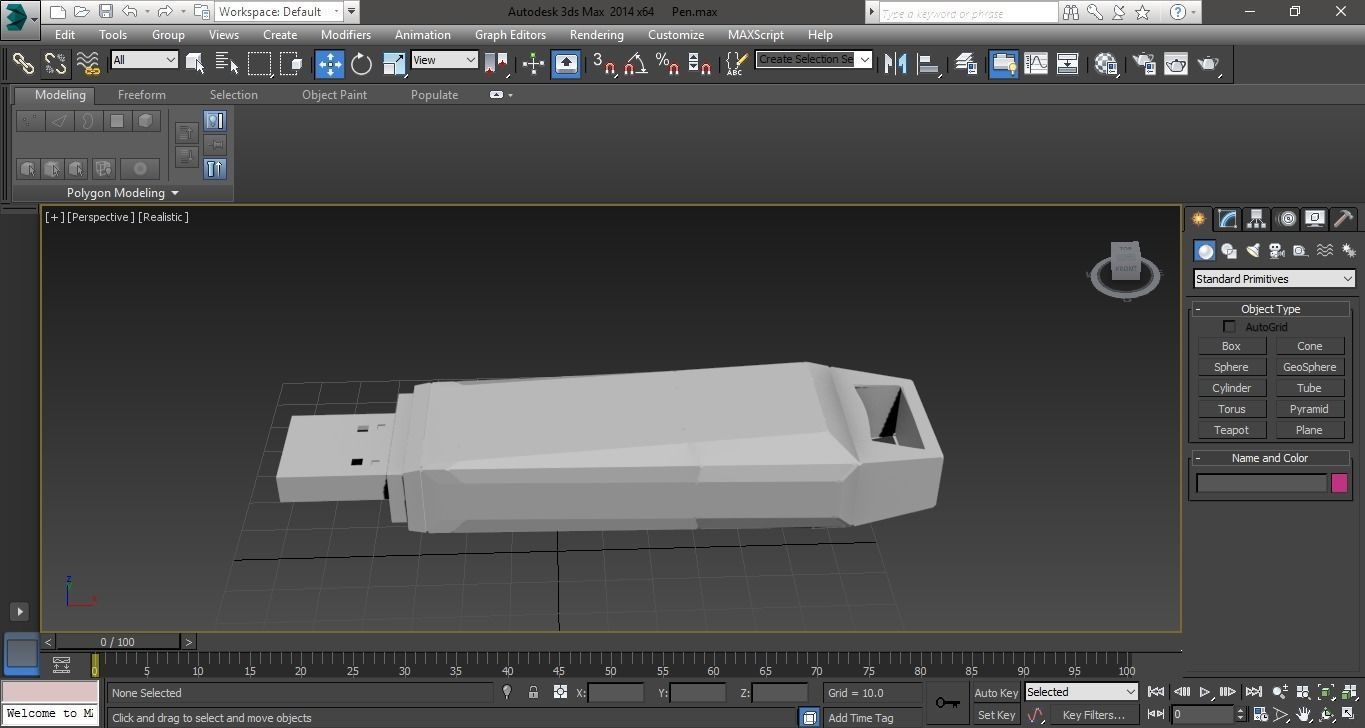The width and height of the screenshot is (1365, 728).
Task: Open the Rendering menu
Action: click(597, 34)
